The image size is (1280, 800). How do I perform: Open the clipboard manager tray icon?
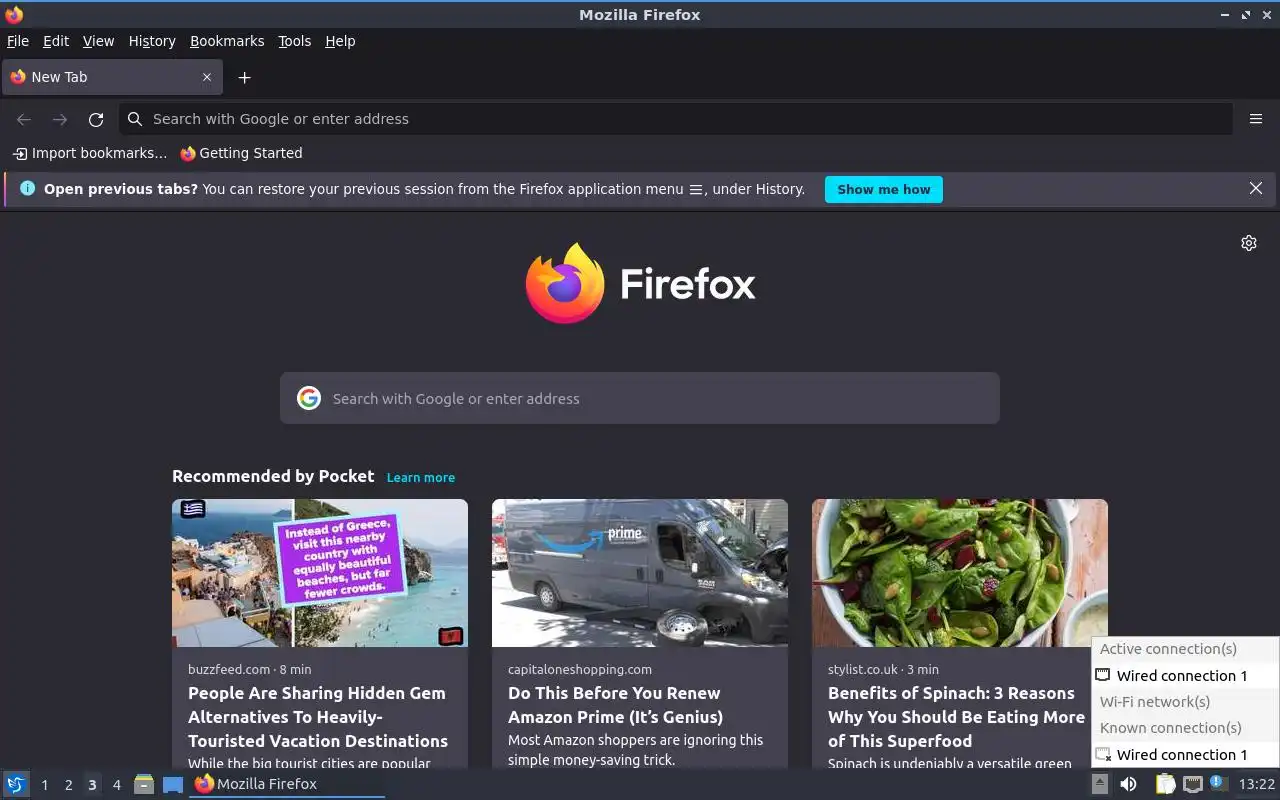tap(1165, 784)
